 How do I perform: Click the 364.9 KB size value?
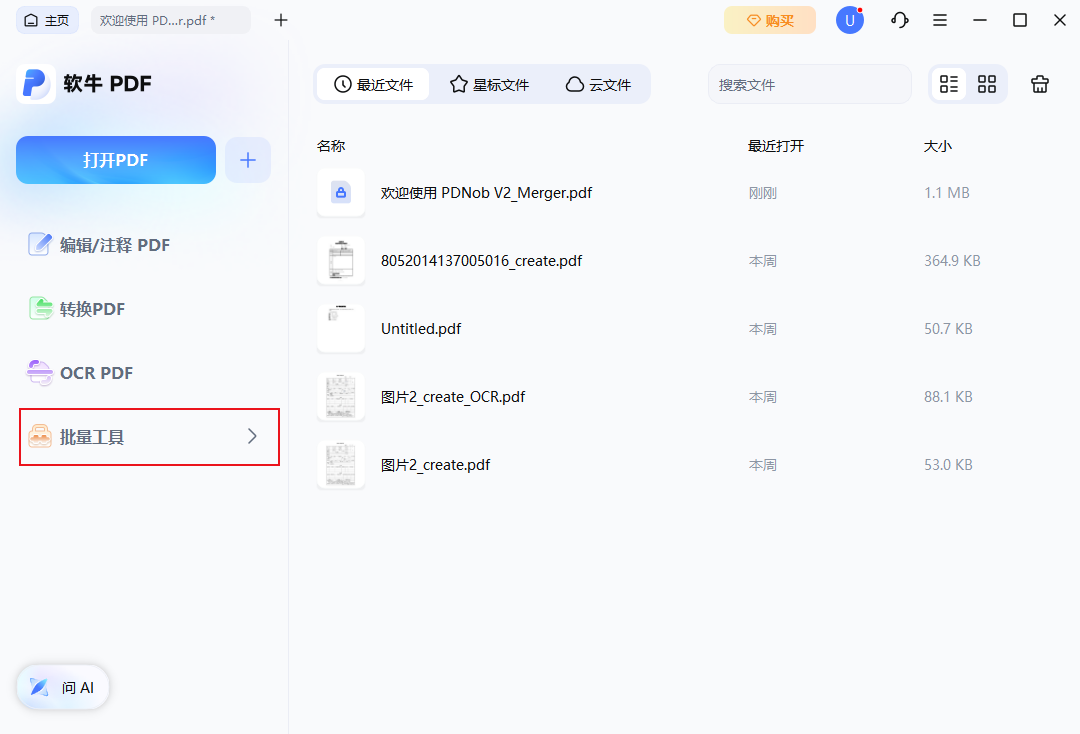tap(952, 261)
